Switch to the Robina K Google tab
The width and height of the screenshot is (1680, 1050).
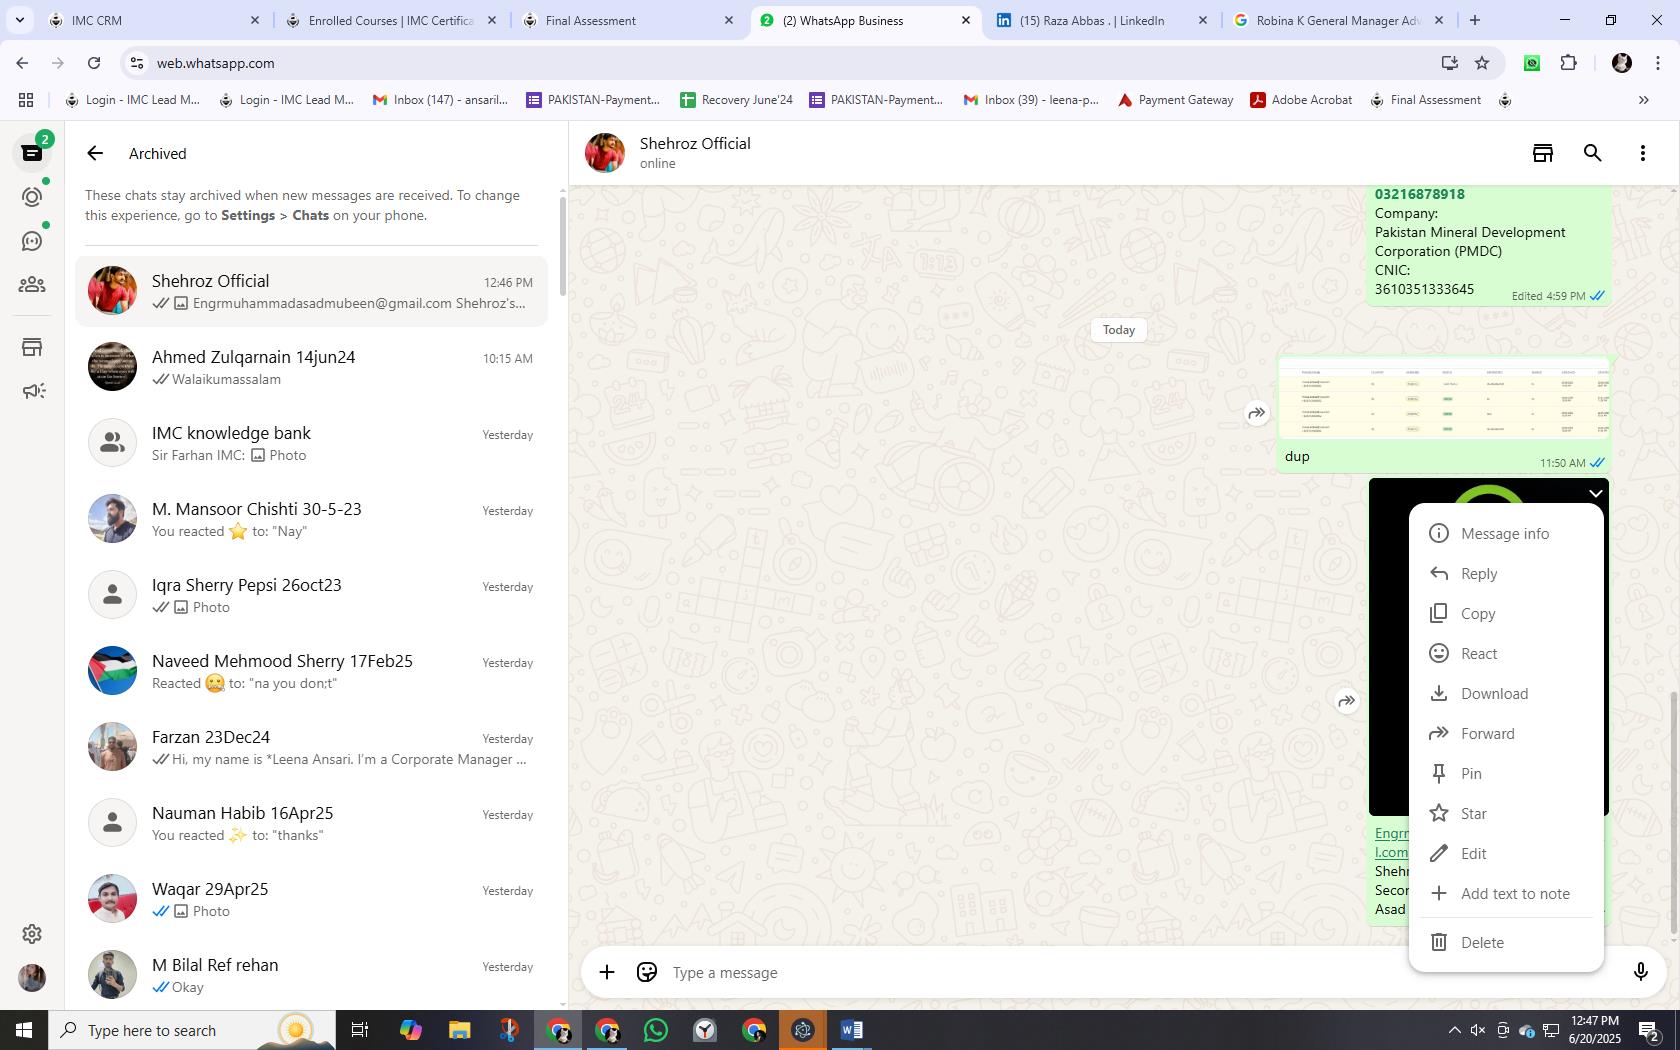(x=1338, y=20)
